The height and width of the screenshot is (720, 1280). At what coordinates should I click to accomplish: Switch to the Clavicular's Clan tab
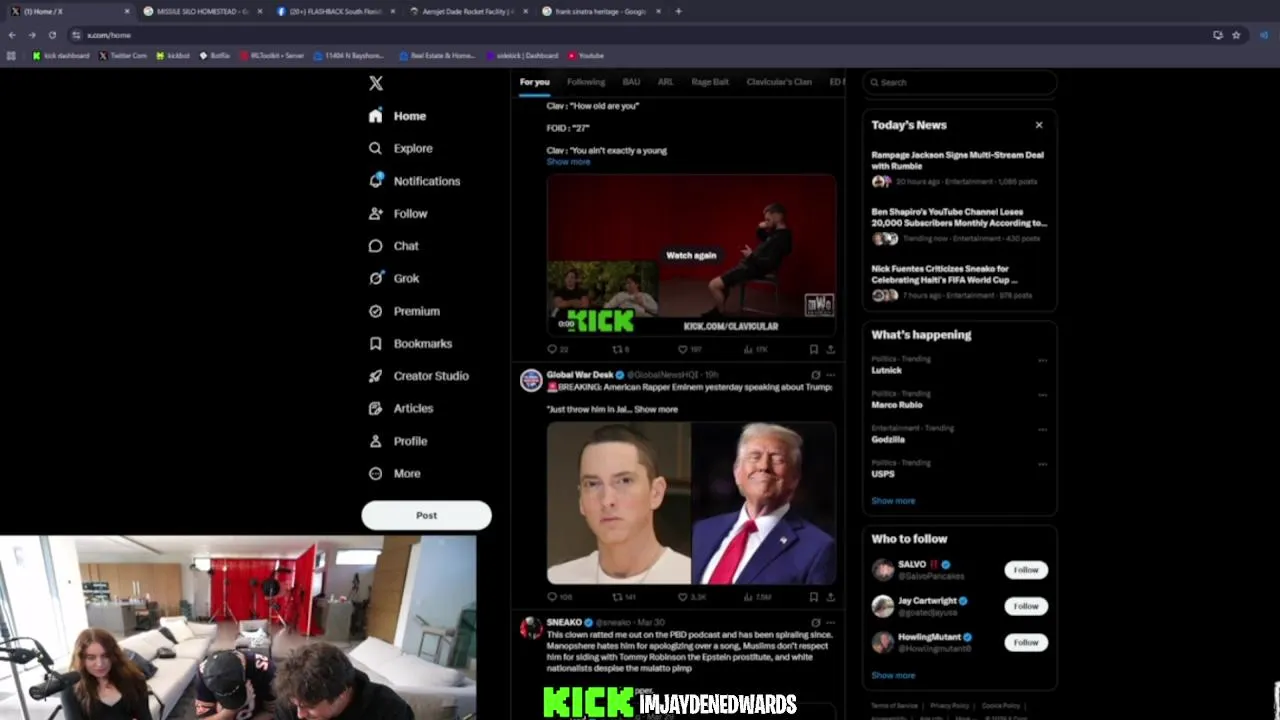click(779, 82)
